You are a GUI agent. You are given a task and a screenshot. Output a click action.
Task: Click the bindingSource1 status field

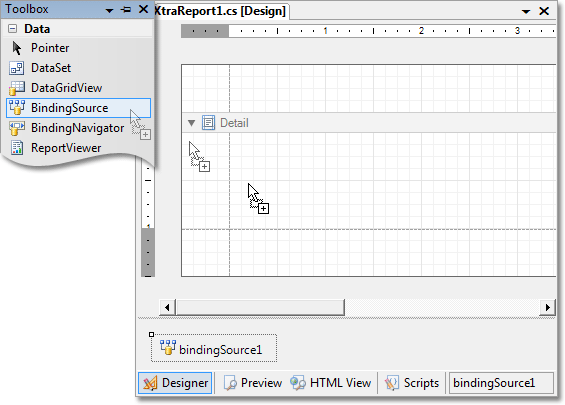(501, 383)
